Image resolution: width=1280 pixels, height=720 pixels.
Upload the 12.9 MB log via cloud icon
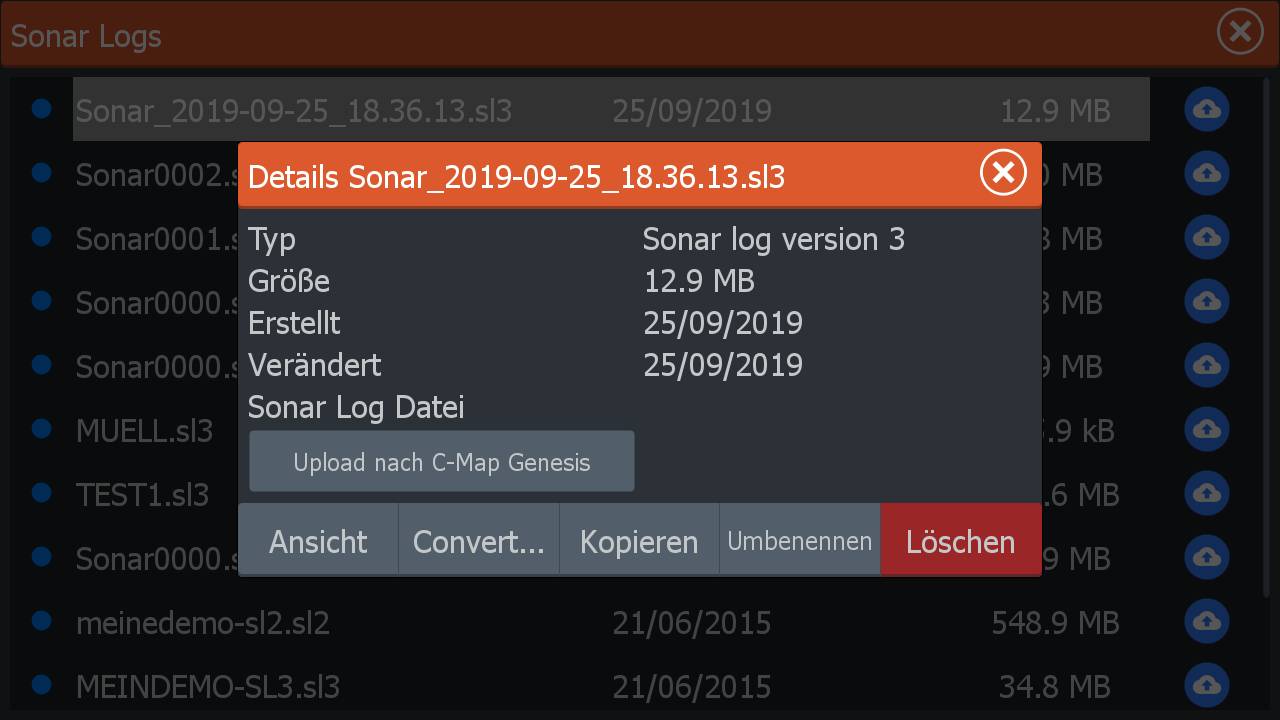point(1207,109)
